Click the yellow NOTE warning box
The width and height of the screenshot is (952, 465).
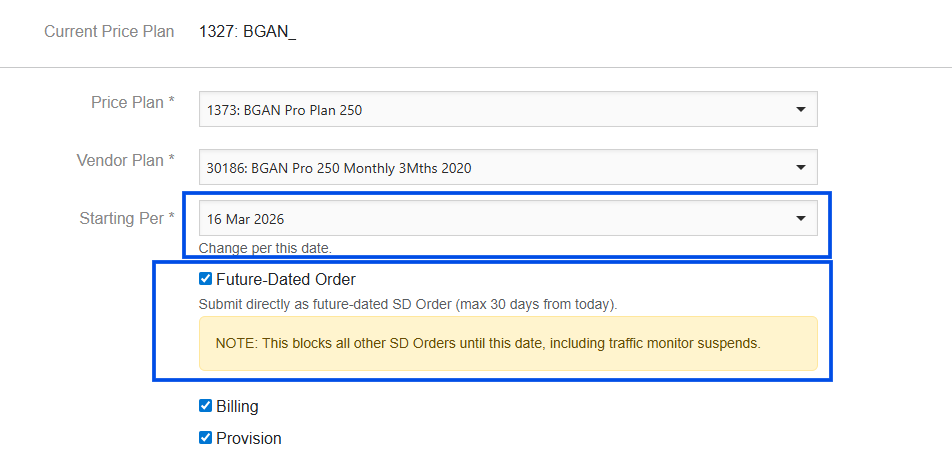tap(508, 344)
